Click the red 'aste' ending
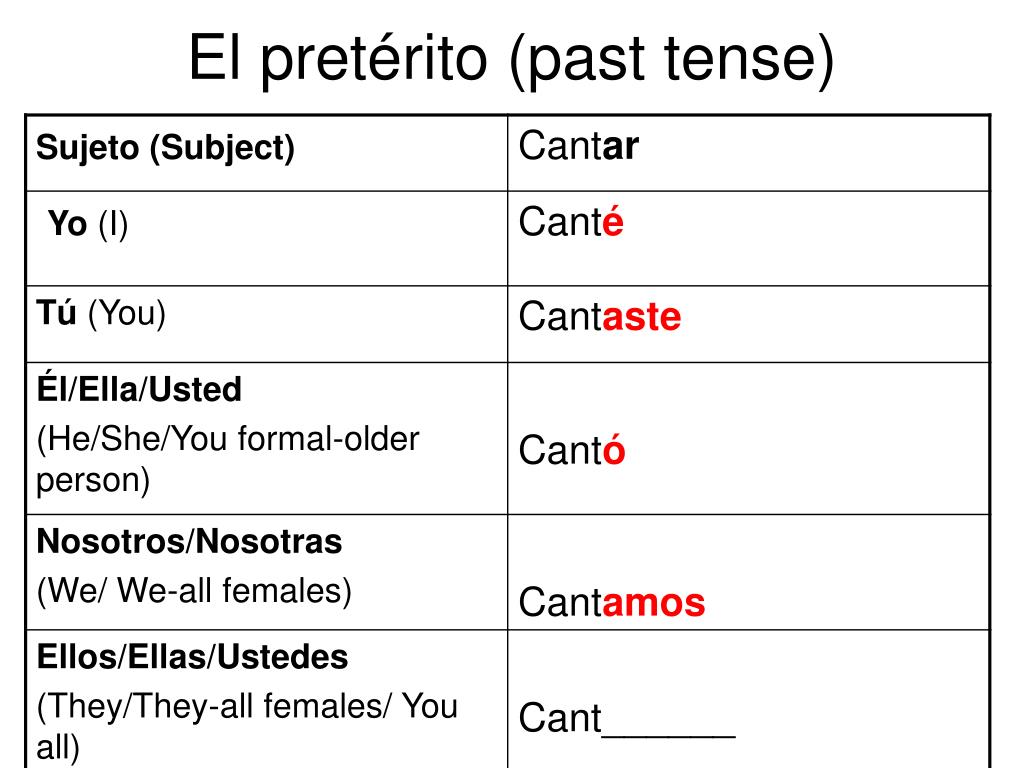 coord(641,317)
